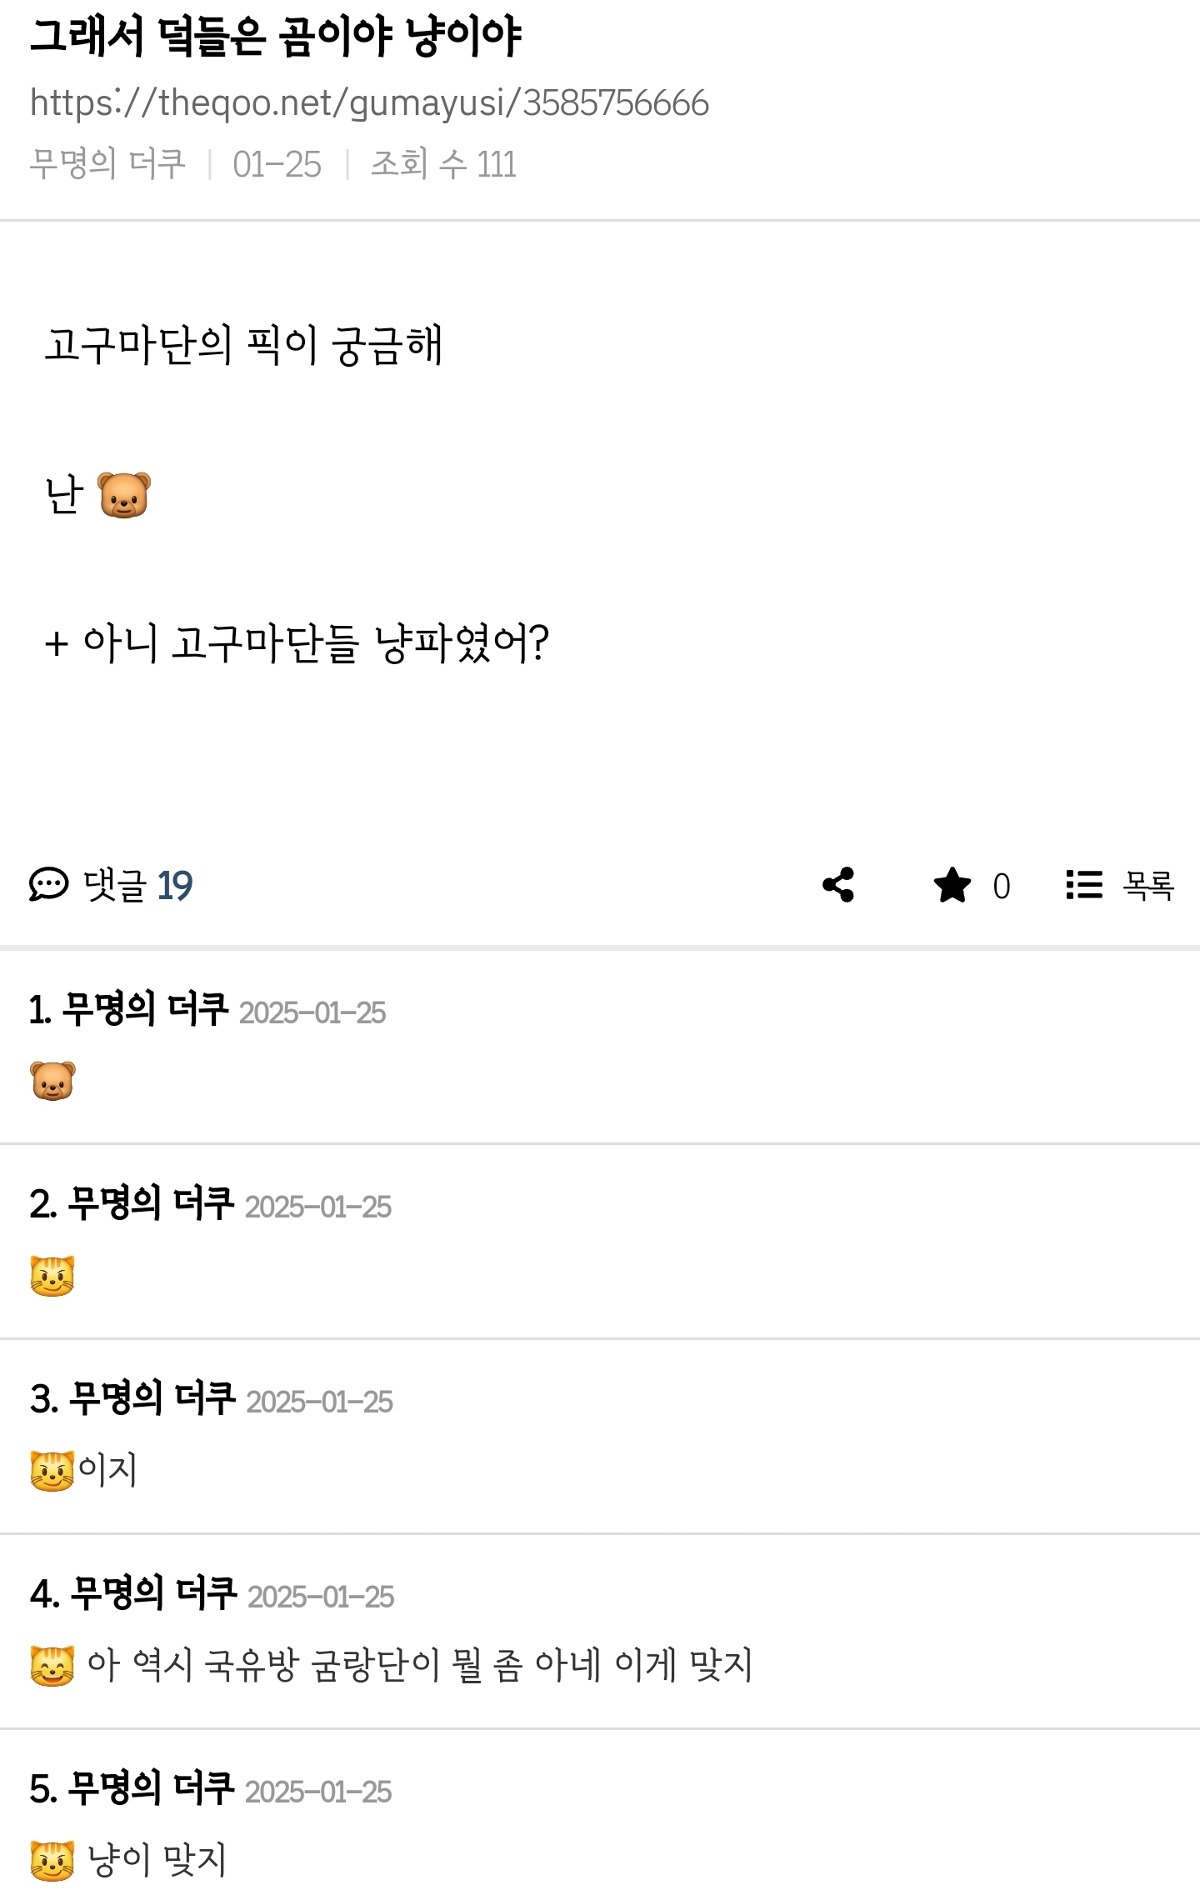Image resolution: width=1200 pixels, height=1900 pixels.
Task: Click the cat emoji in comment 2
Action: (53, 1276)
